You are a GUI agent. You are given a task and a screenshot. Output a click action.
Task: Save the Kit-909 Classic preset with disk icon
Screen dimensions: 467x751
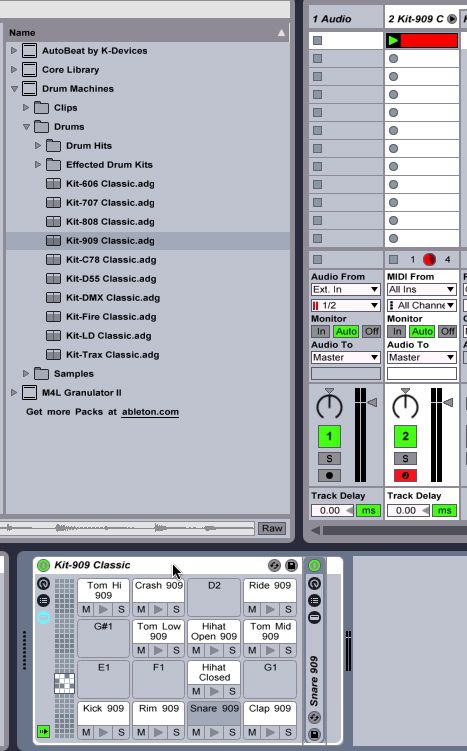[291, 566]
